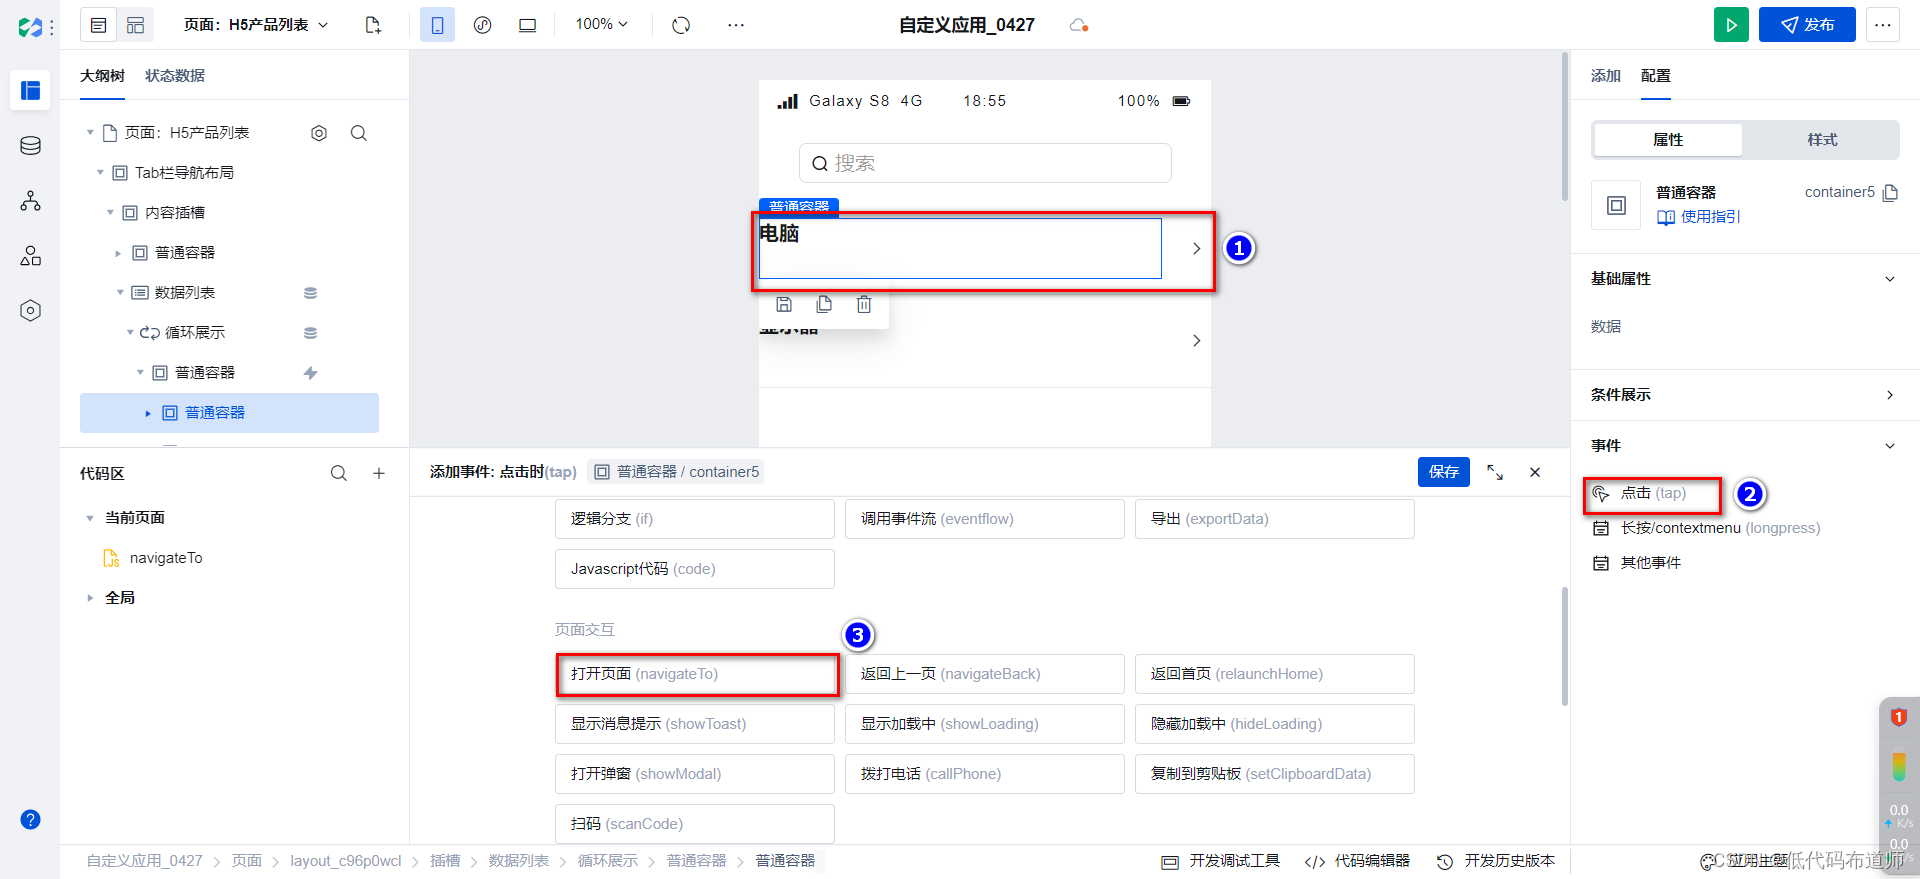
Task: Collapse the 基础属性 section
Action: tap(1890, 279)
